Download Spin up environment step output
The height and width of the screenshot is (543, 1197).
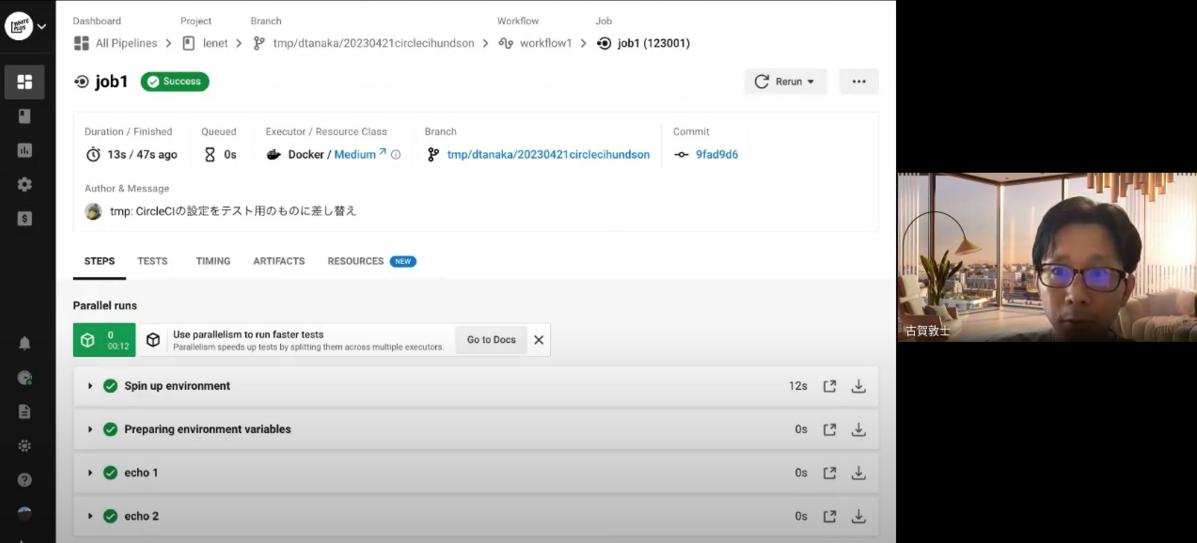tap(859, 386)
